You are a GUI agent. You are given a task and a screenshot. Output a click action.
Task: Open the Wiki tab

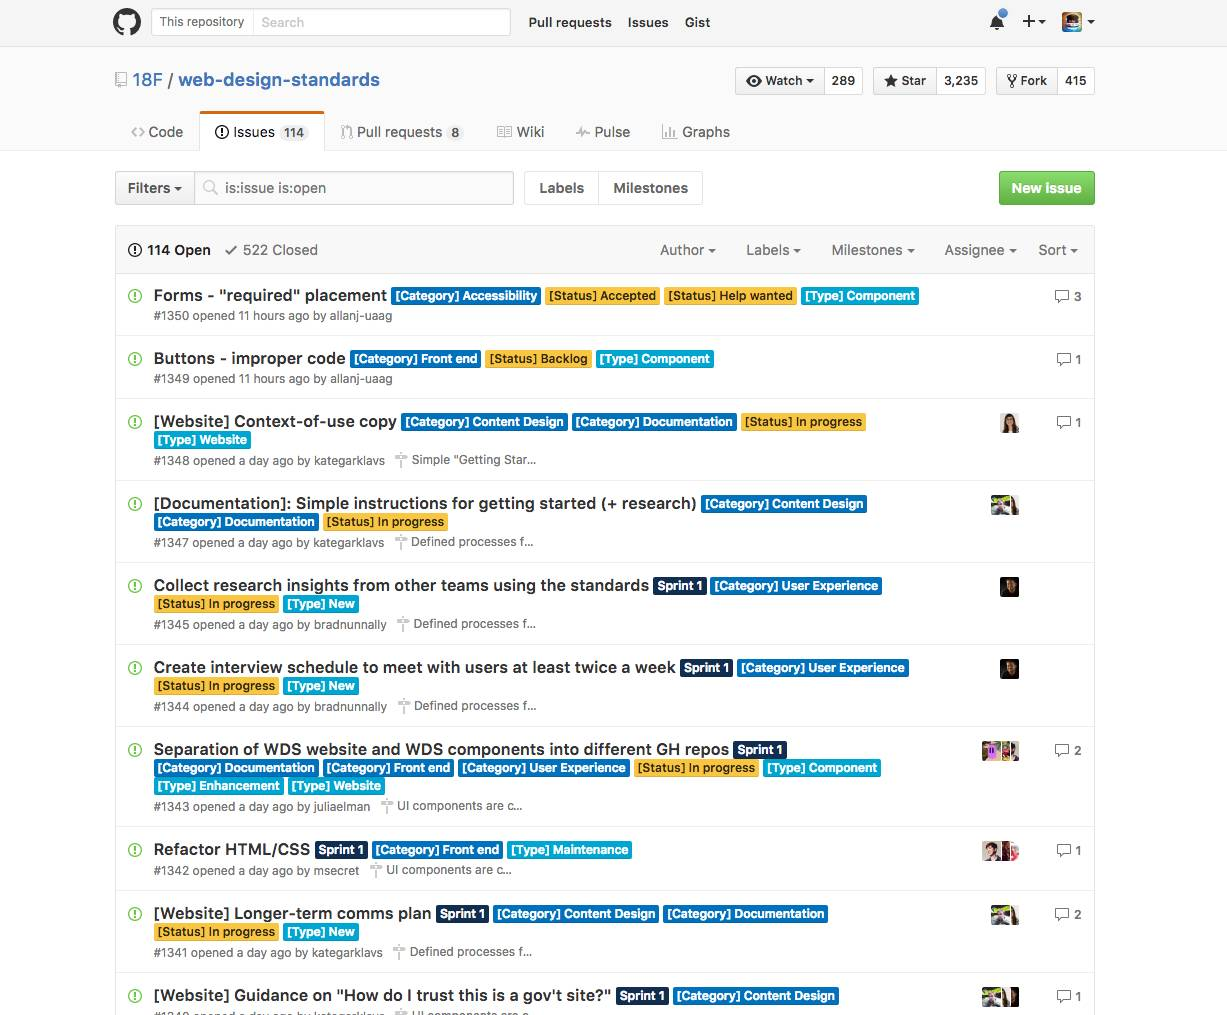tap(521, 132)
